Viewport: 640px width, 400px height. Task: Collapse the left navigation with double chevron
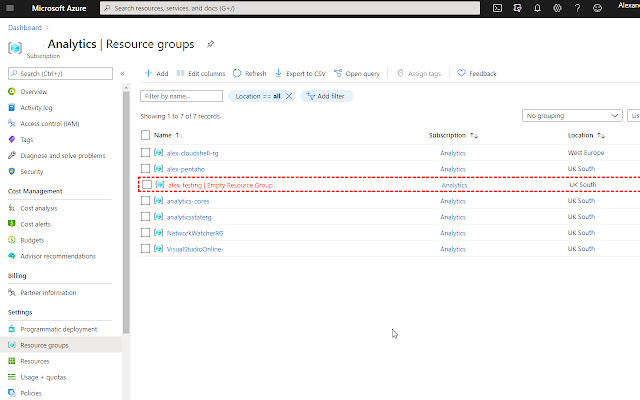[x=122, y=73]
